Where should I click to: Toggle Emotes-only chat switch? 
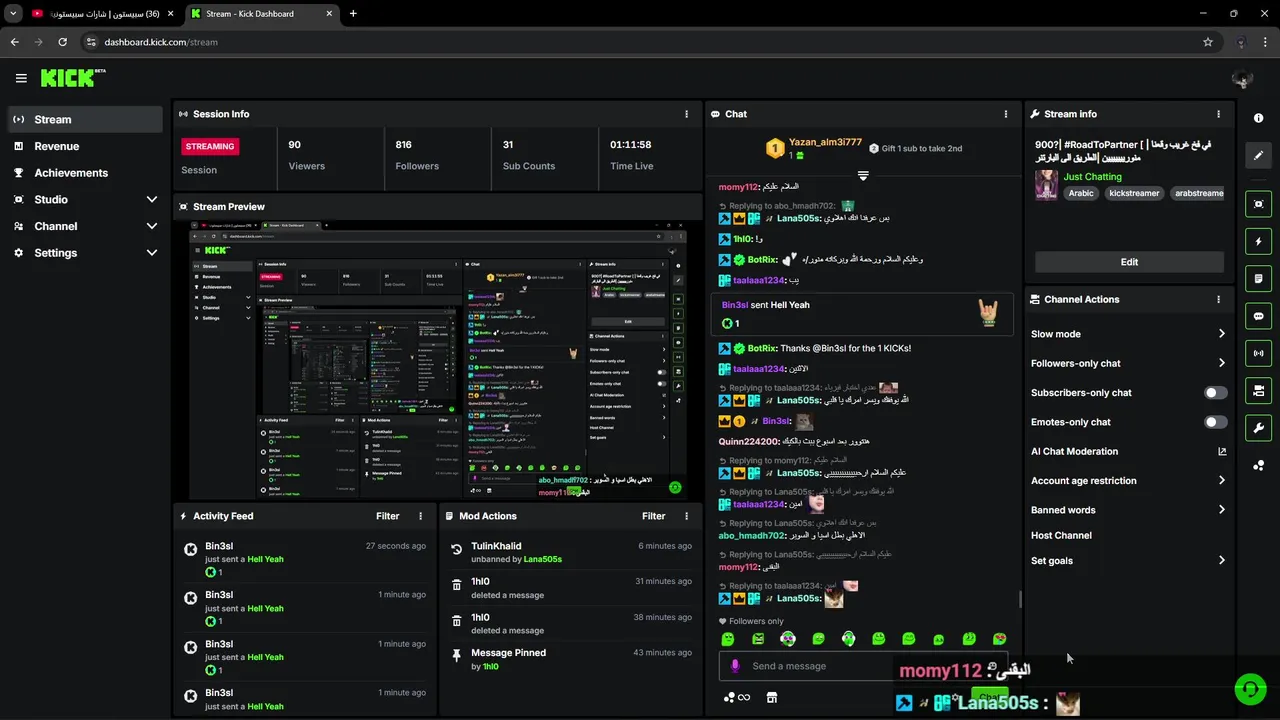tap(1215, 422)
